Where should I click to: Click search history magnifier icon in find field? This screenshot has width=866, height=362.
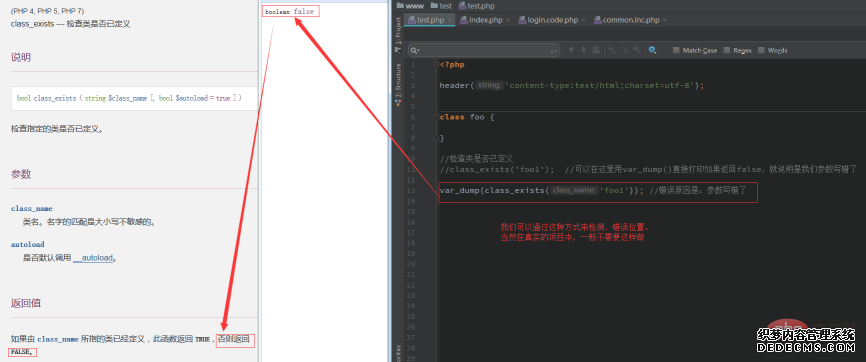(x=415, y=50)
